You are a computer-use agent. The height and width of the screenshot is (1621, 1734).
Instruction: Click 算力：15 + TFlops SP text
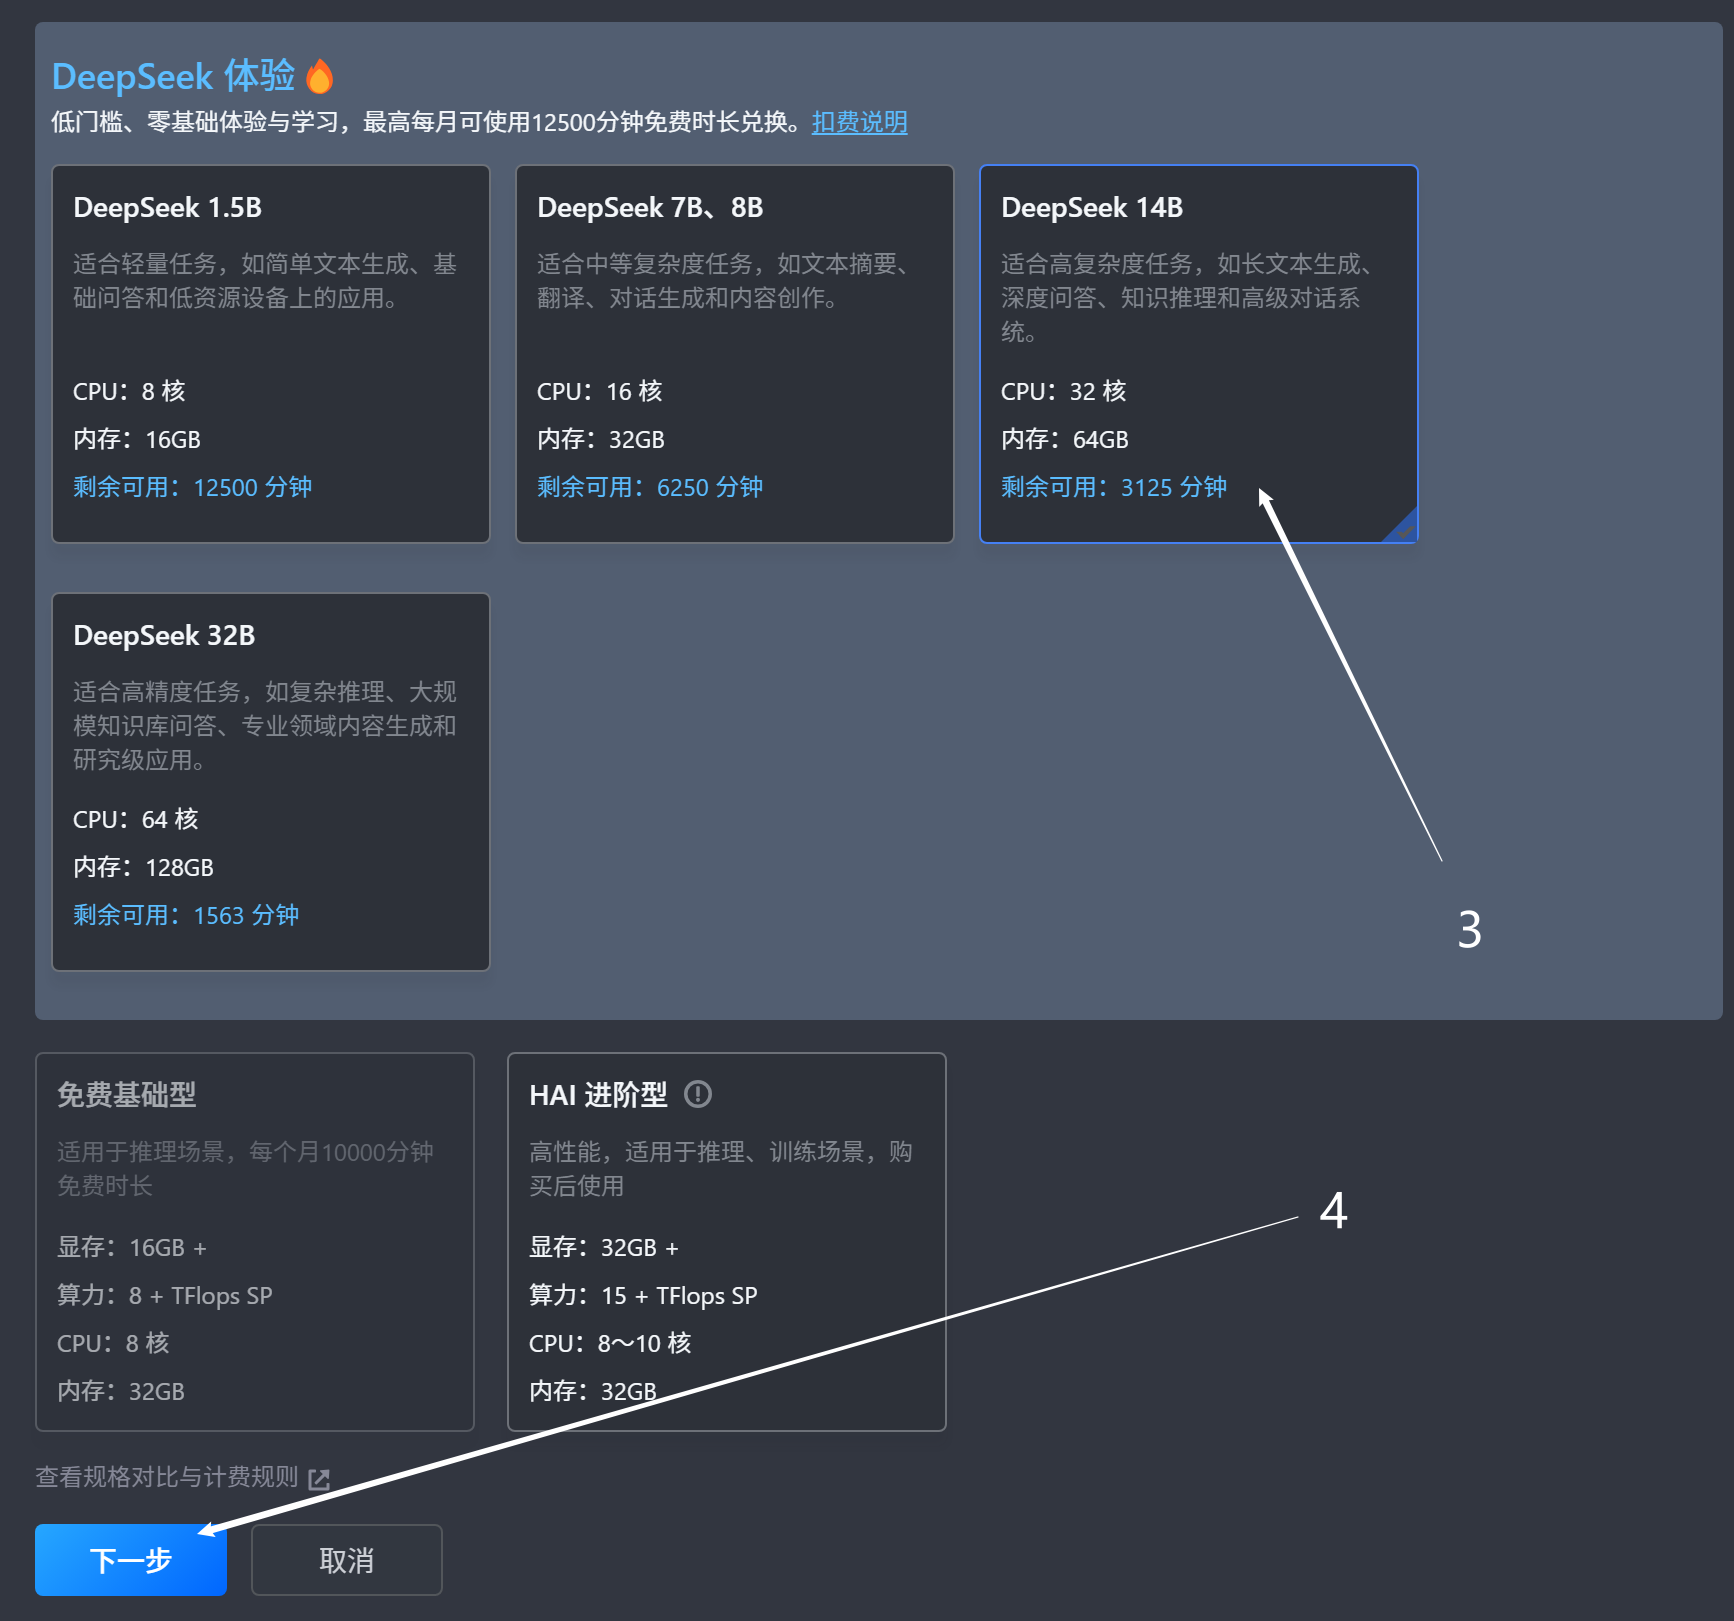pos(643,1295)
